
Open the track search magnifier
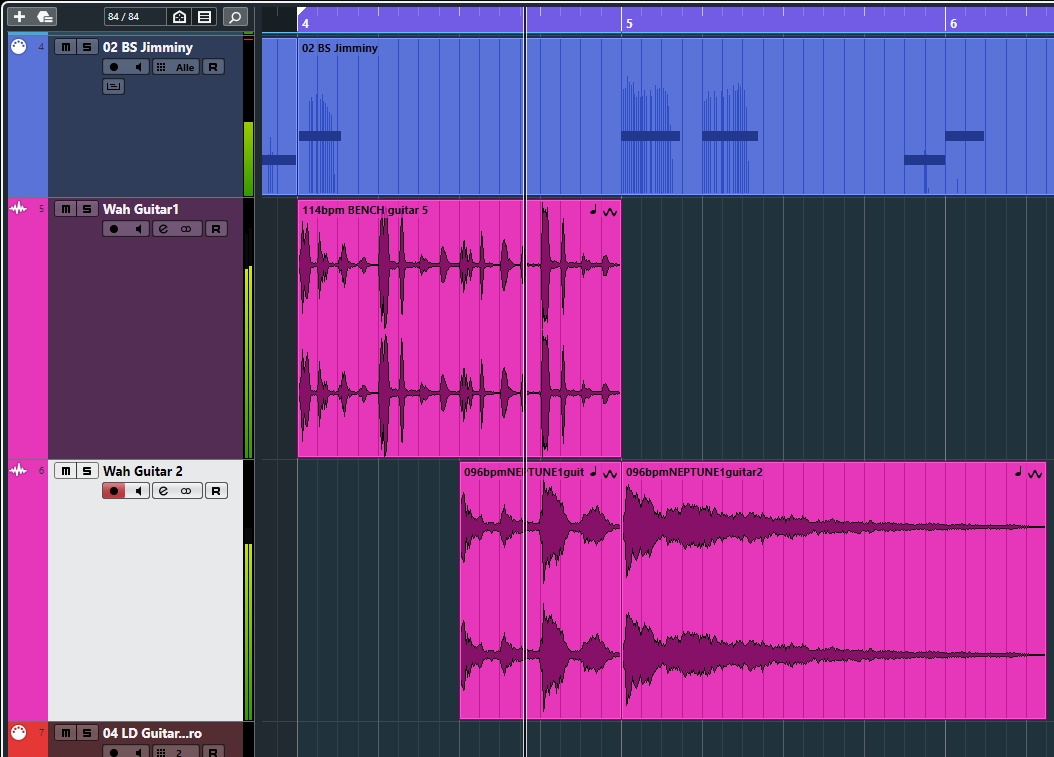coord(234,17)
